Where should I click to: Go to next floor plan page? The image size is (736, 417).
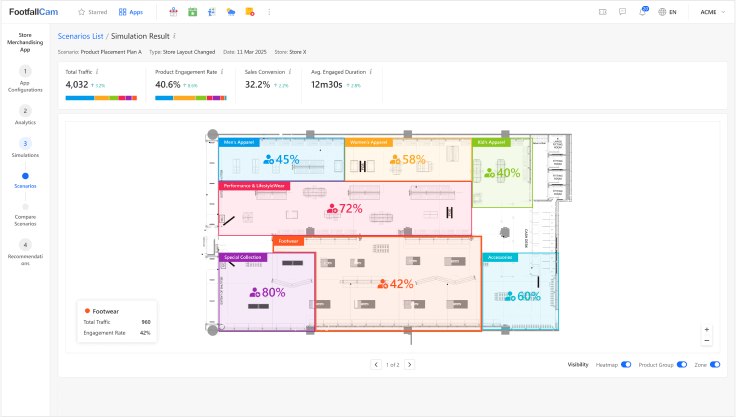409,365
